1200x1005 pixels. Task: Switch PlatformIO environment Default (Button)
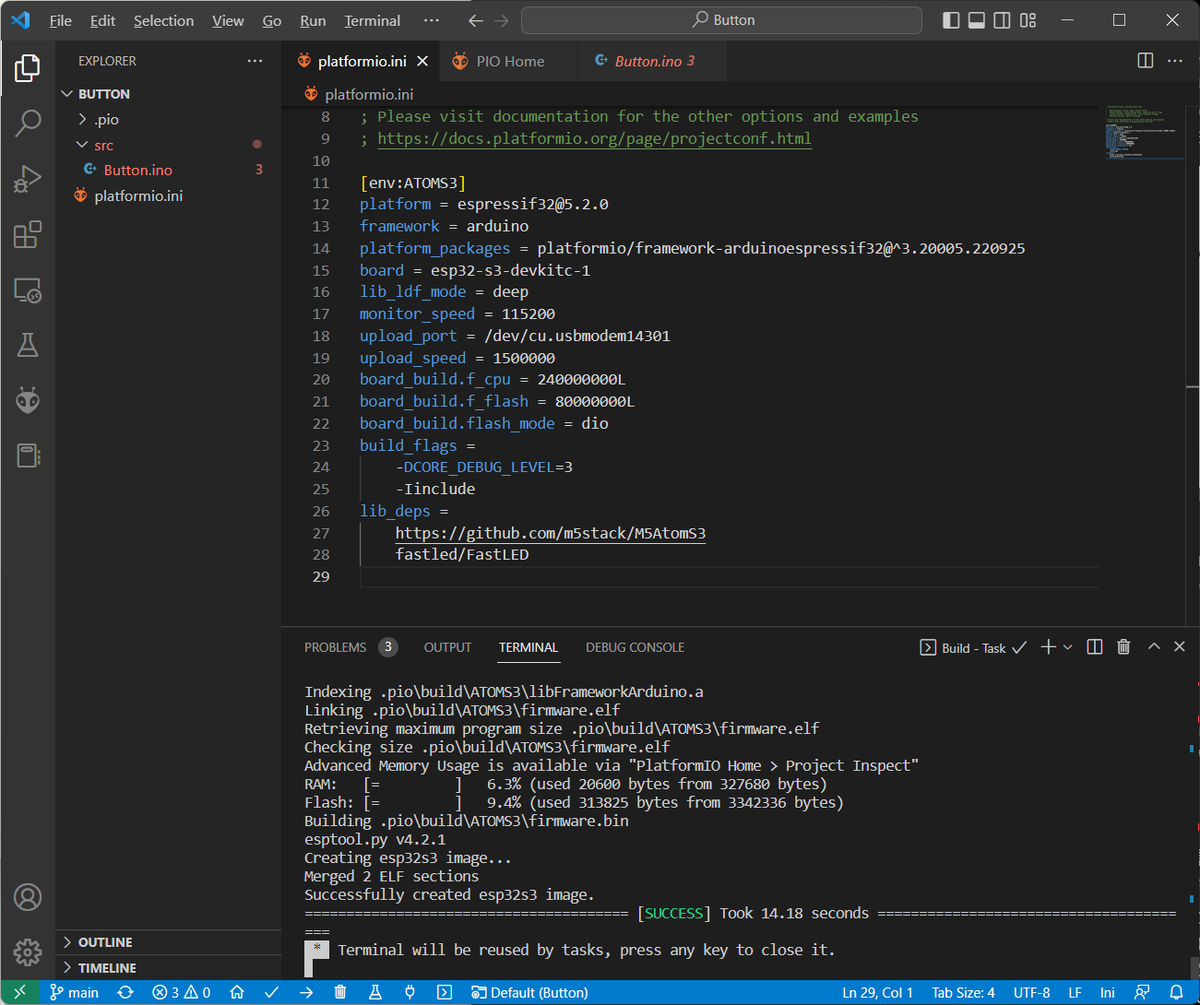[530, 993]
